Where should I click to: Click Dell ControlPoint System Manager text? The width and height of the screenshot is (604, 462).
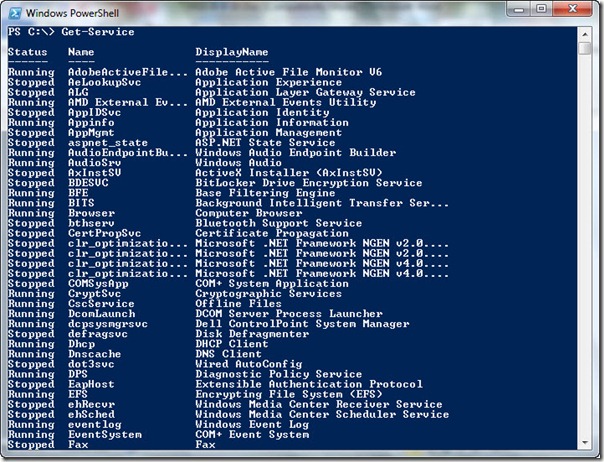(x=302, y=324)
